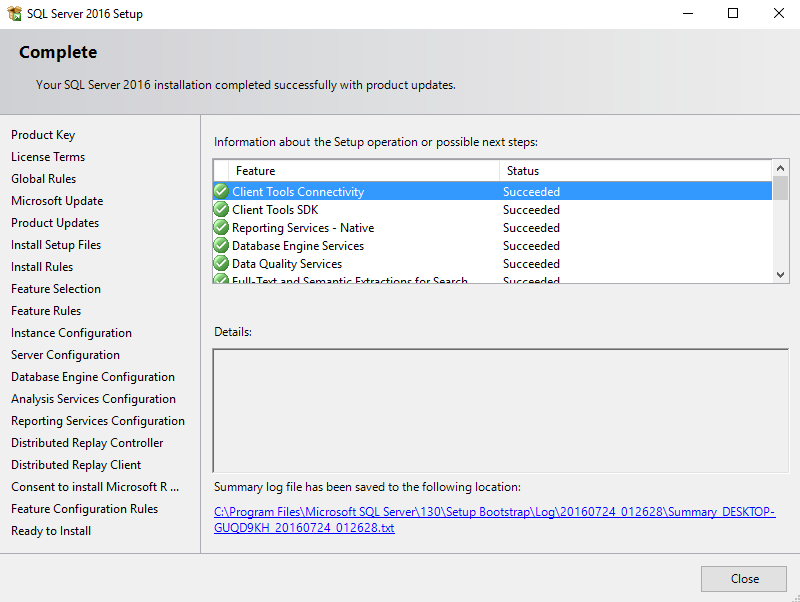Sort by the Feature column header

tap(360, 171)
